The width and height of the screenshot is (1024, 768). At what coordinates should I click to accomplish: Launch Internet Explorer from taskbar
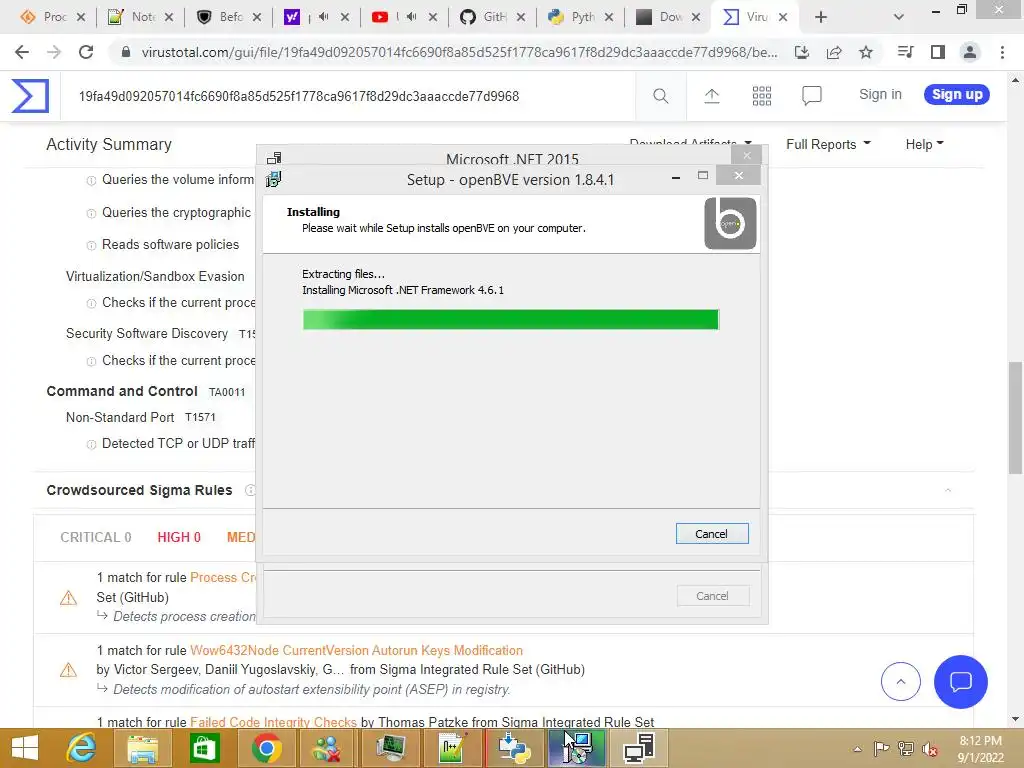click(x=82, y=748)
